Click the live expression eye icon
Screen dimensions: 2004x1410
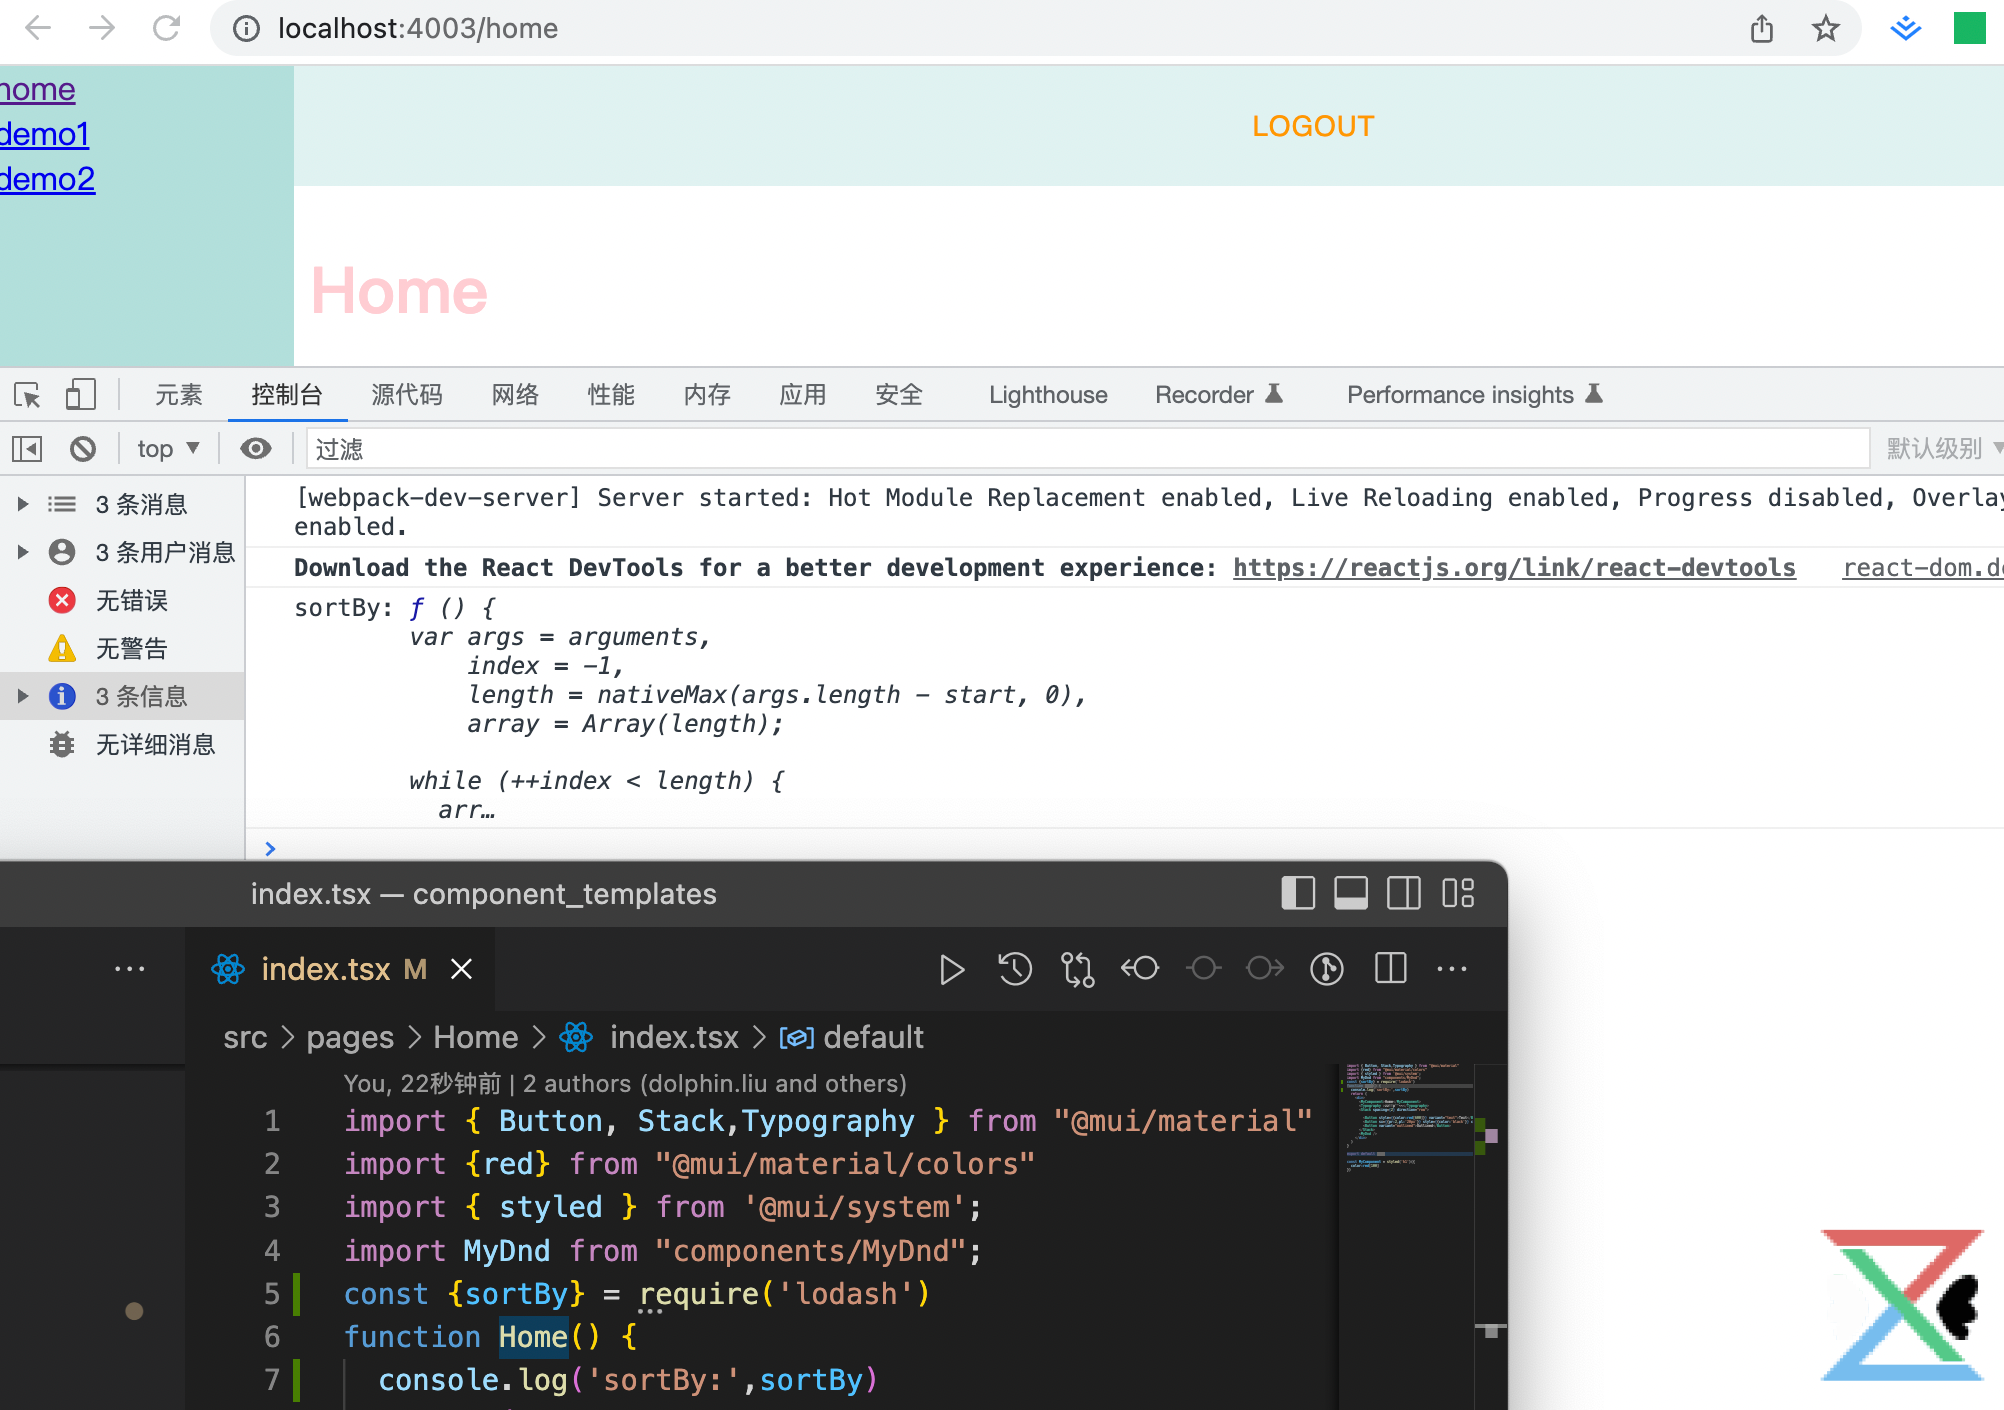click(x=256, y=449)
